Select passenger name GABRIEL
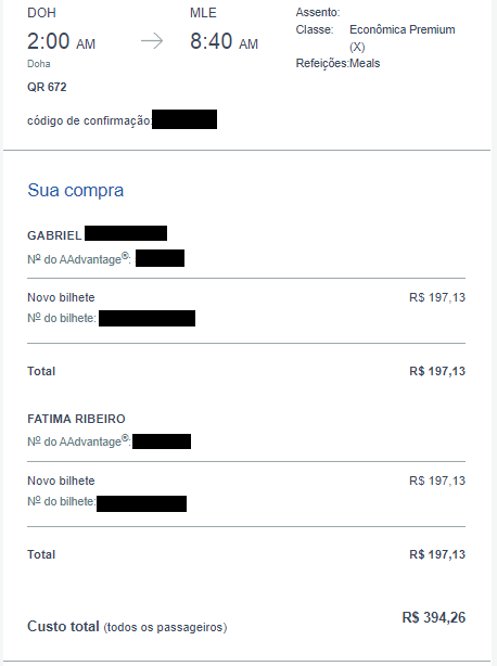Viewport: 497px width, 666px height. click(x=54, y=235)
